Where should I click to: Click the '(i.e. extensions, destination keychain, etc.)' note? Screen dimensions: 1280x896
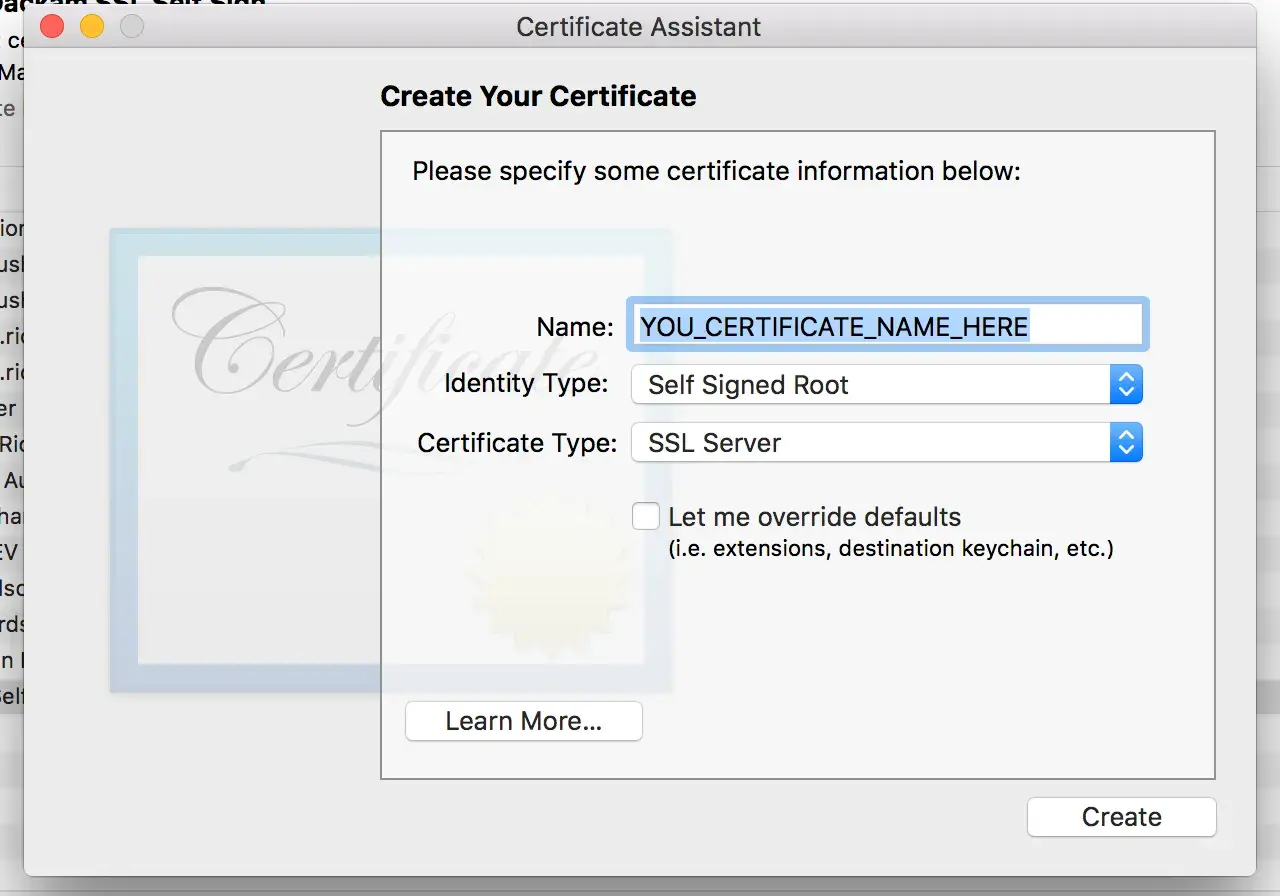coord(890,548)
